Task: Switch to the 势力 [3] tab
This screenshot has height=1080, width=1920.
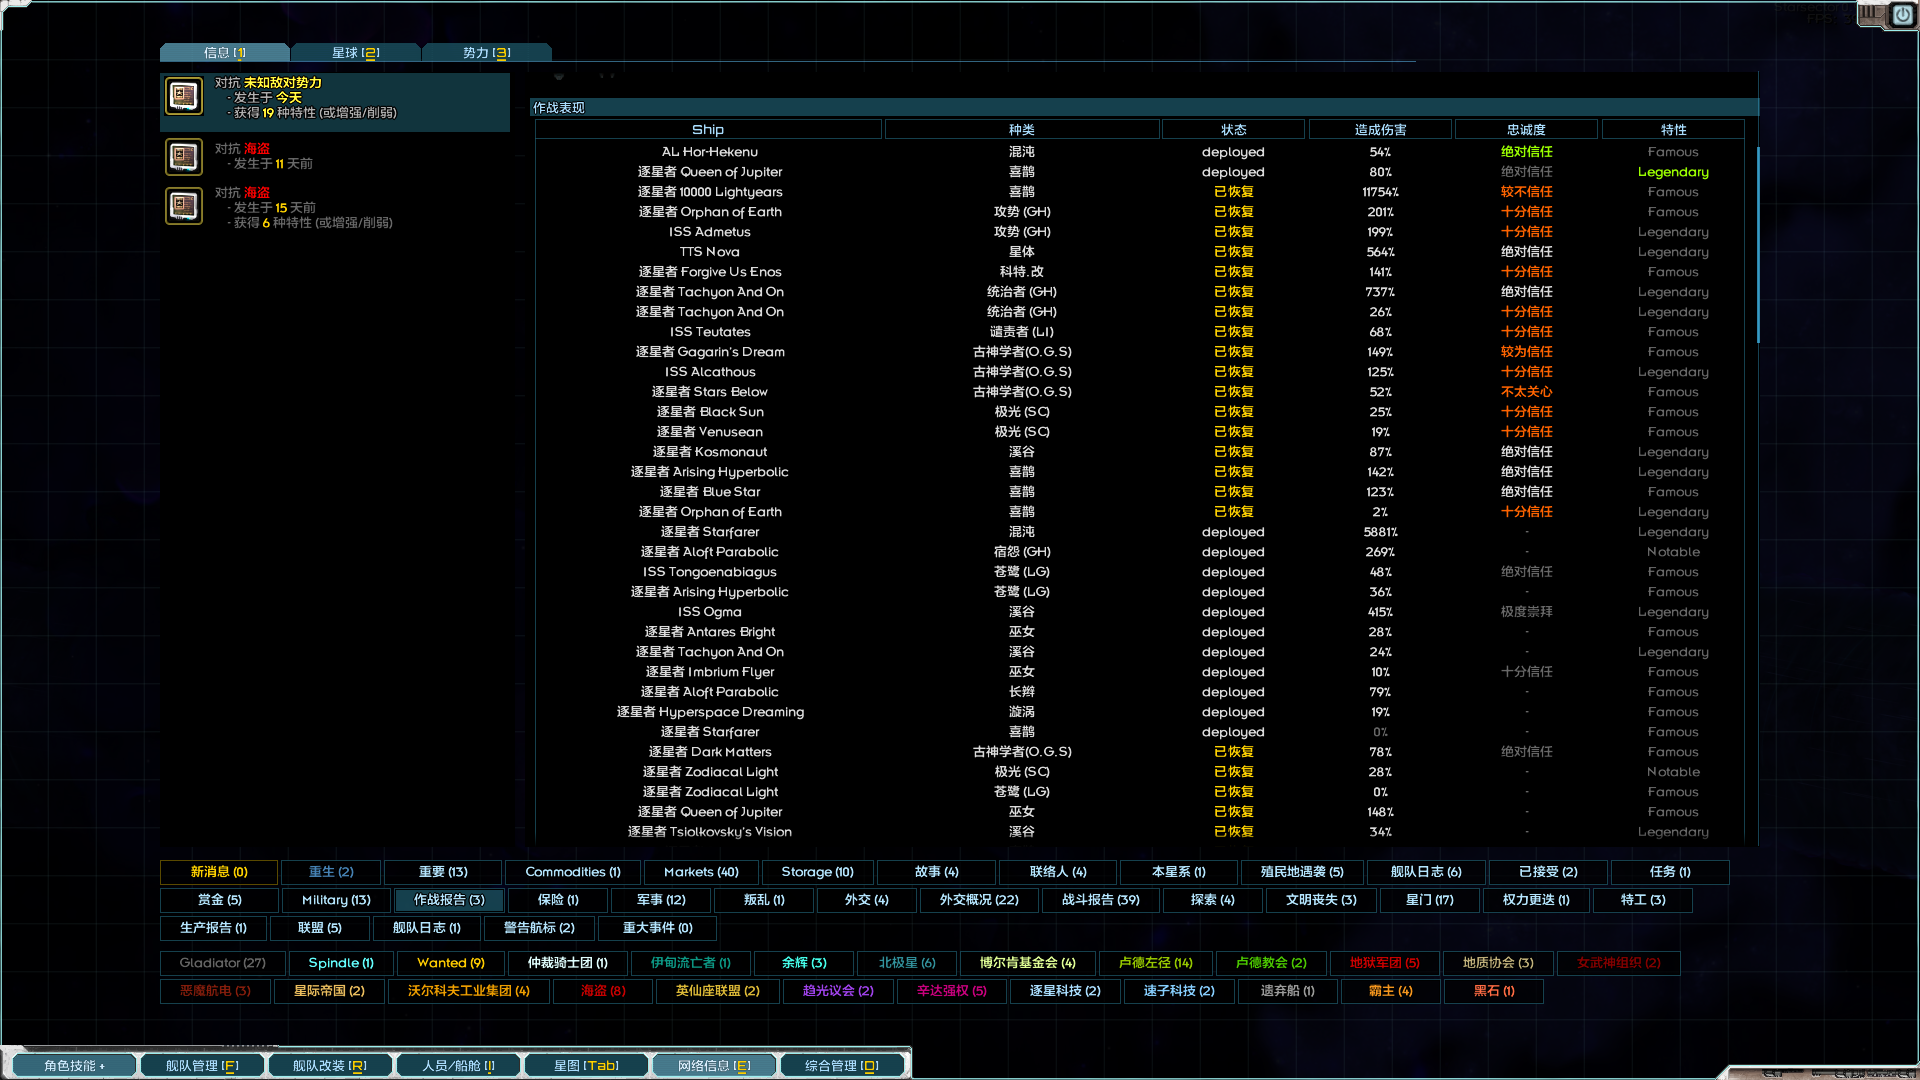Action: point(487,52)
